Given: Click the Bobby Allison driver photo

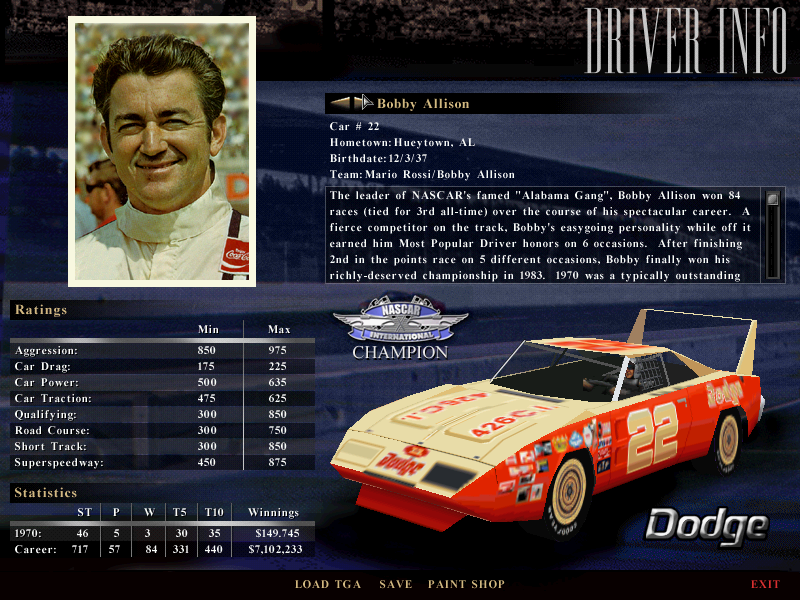Looking at the screenshot, I should coord(162,152).
